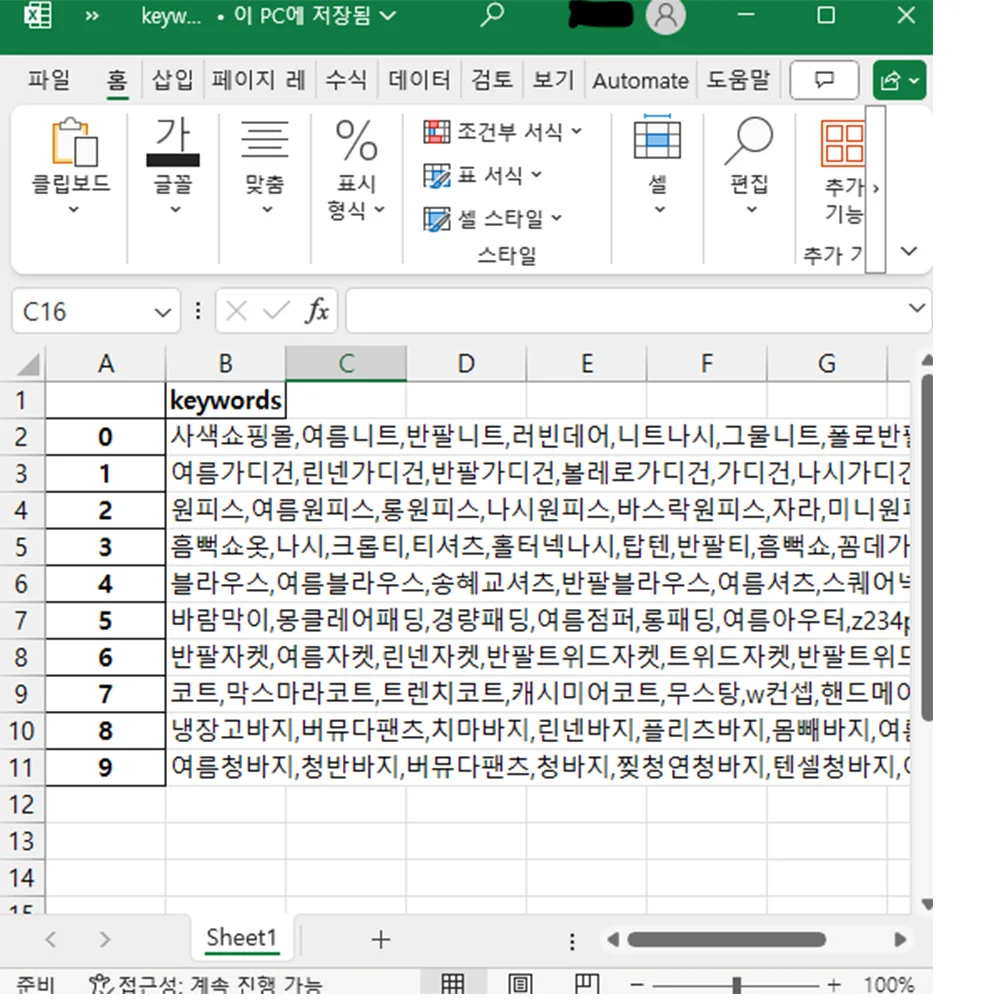Click zoom in plus button
1000x1000 pixels.
834,985
